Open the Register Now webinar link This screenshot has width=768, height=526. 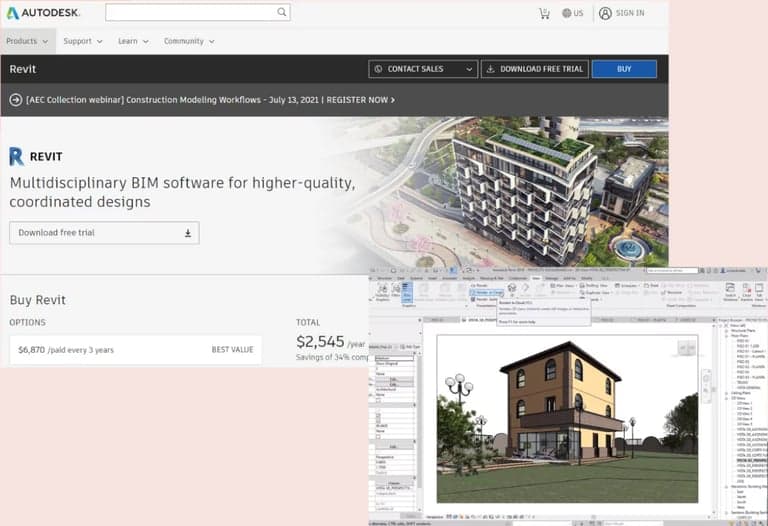click(360, 100)
